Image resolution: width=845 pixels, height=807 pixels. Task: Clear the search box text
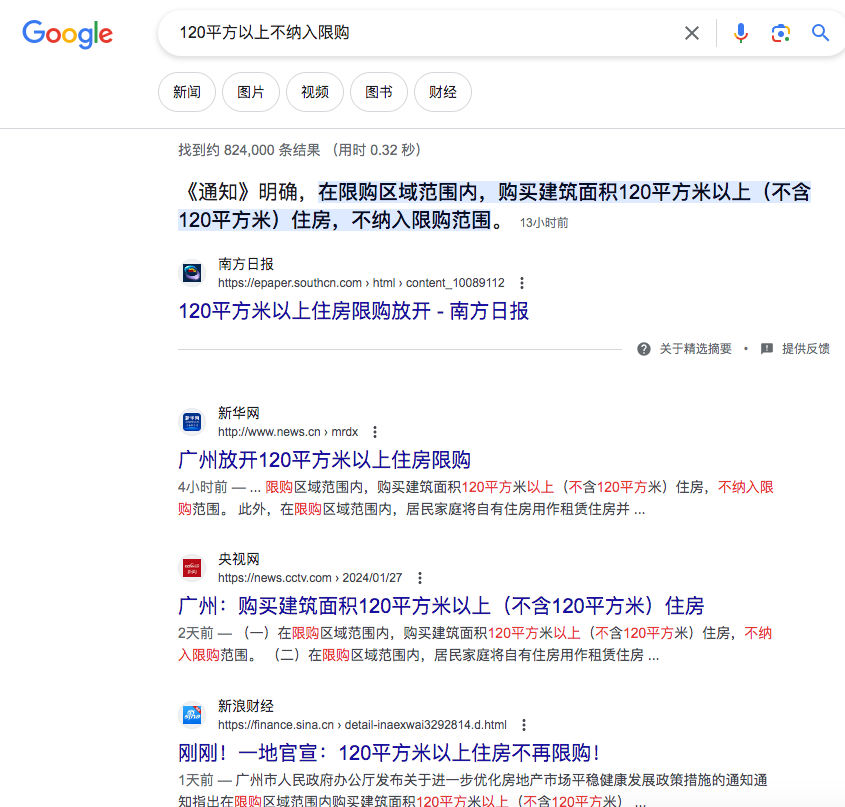click(x=692, y=33)
